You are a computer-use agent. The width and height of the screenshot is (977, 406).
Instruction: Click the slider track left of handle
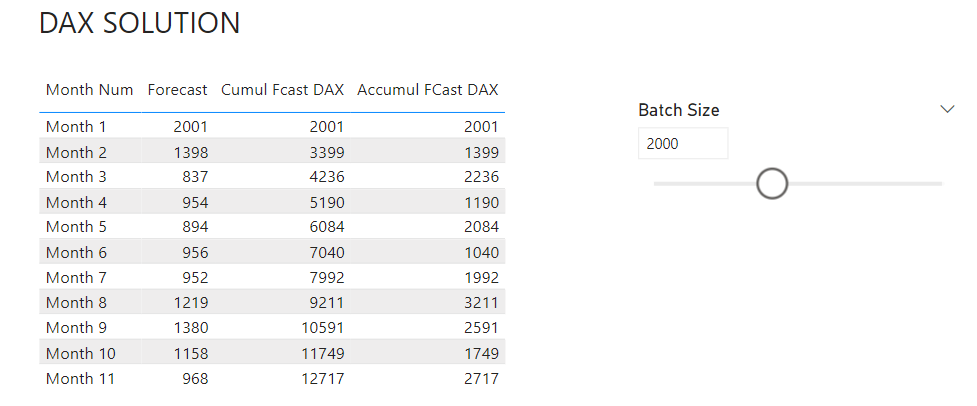coord(705,184)
